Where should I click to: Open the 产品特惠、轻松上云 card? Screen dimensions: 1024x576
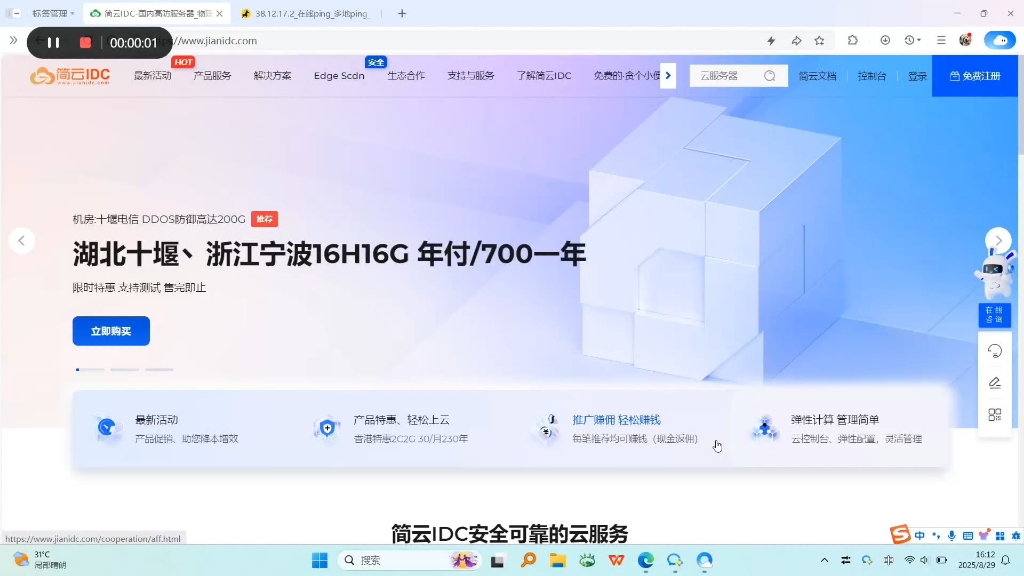tap(402, 428)
